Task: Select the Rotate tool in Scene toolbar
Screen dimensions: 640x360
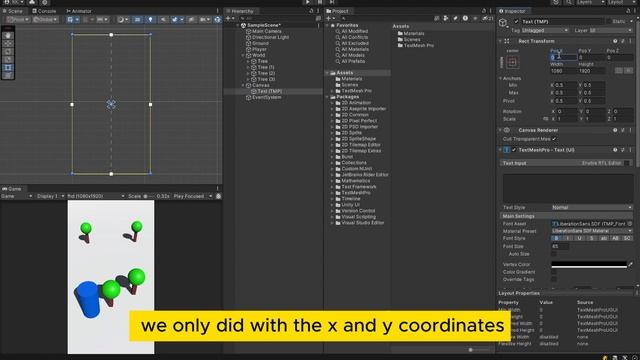Action: point(8,52)
